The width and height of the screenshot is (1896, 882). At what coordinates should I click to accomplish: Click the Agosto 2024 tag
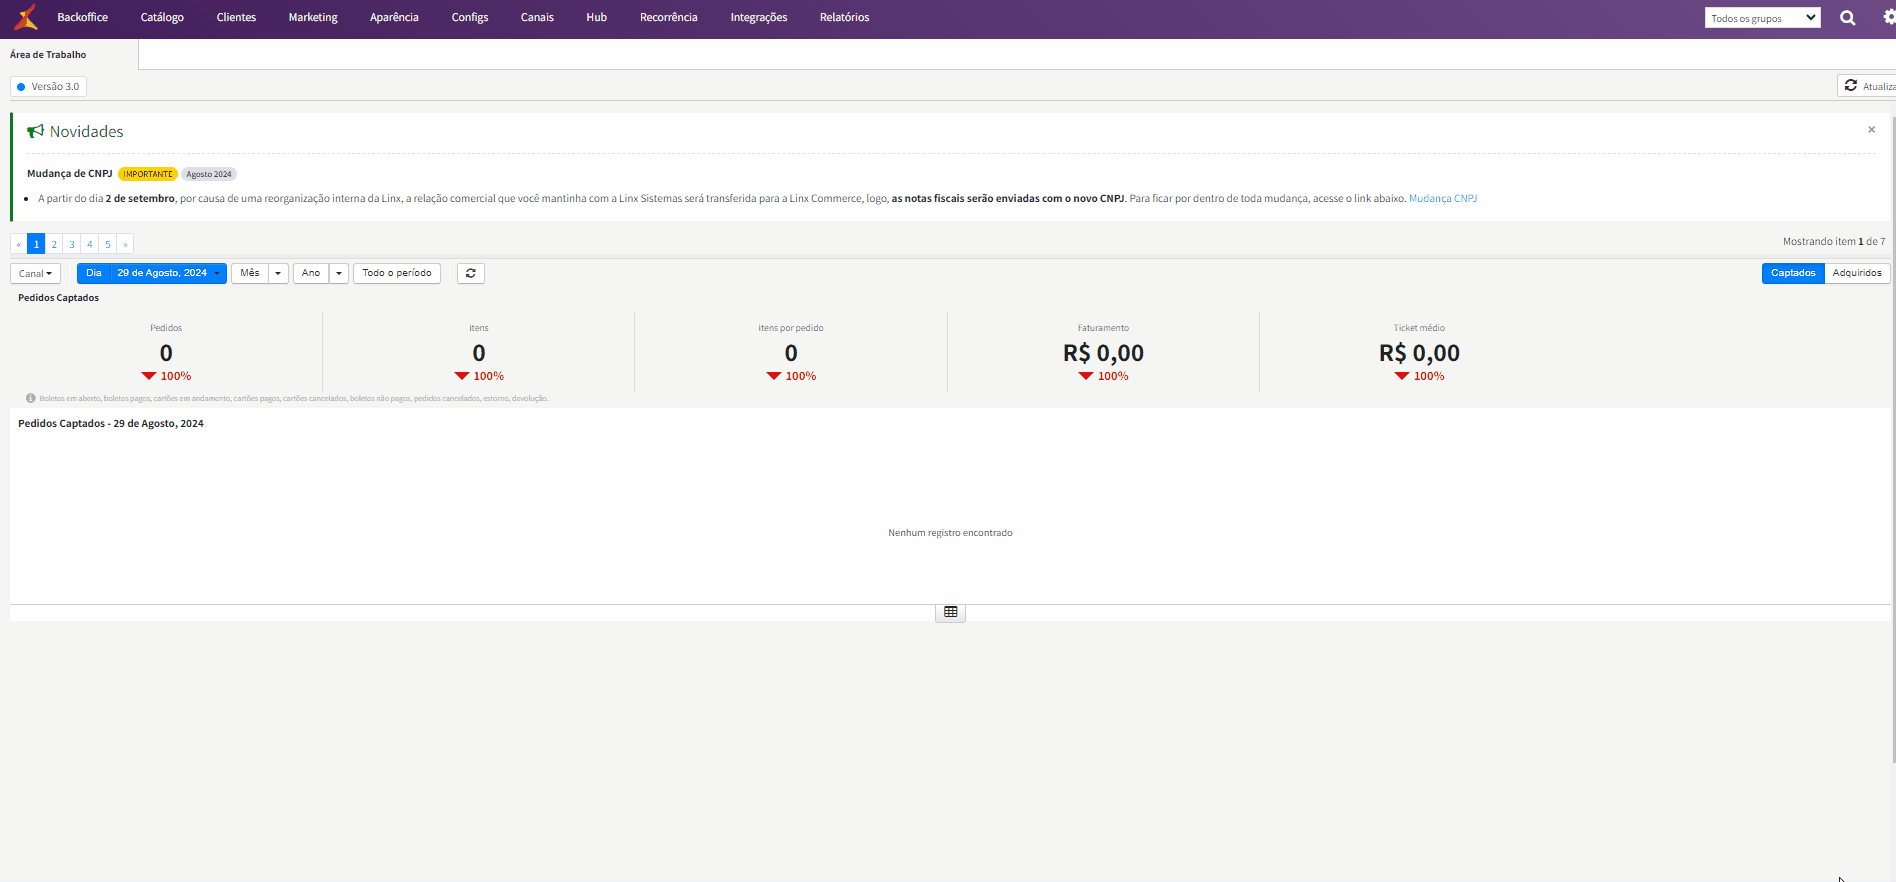click(x=209, y=174)
